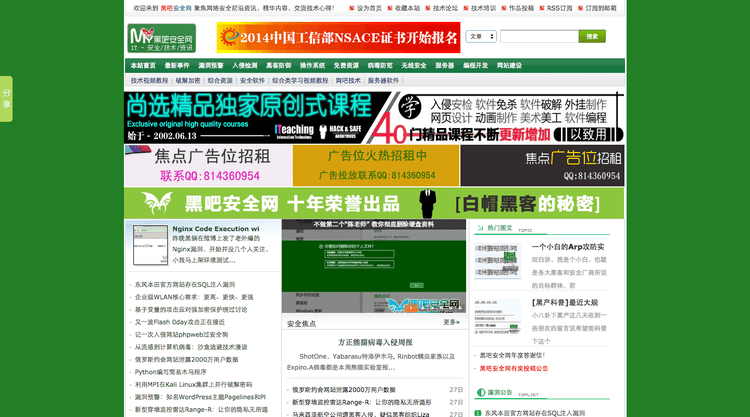Screen dimensions: 750x417
Task: Open 无线安全 navigation item
Action: [x=414, y=65]
